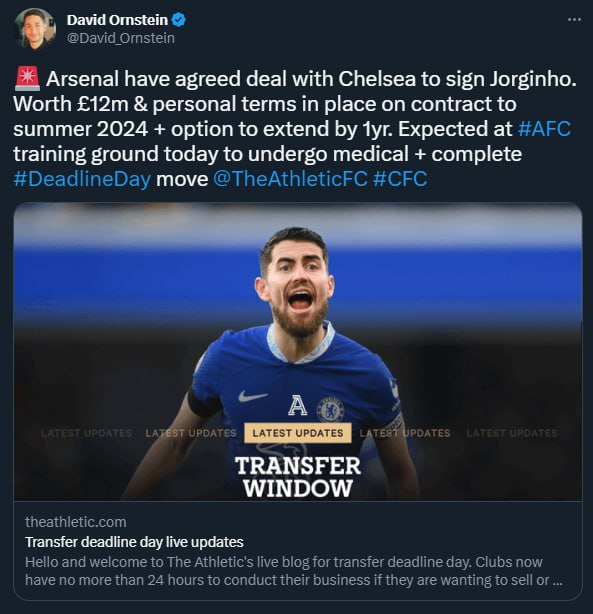Image resolution: width=593 pixels, height=614 pixels.
Task: Open the Jorginho article preview image
Action: click(298, 351)
